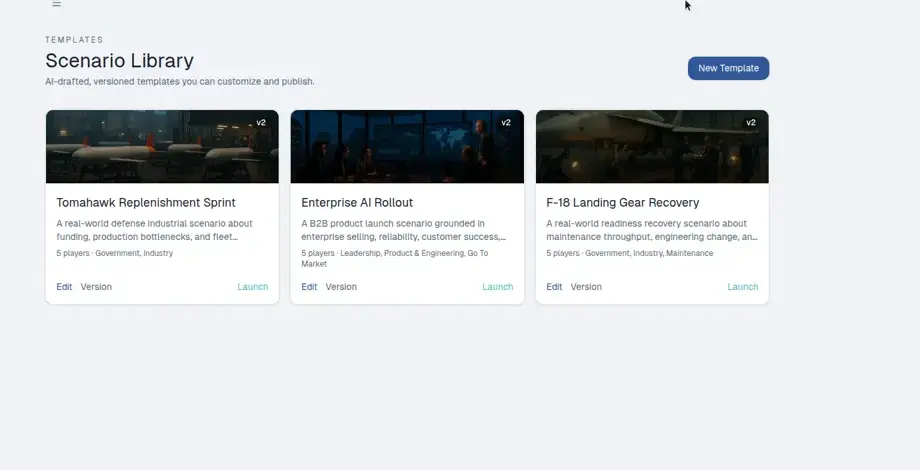This screenshot has width=920, height=470.
Task: Edit the Tomahawk Replenishment Sprint template
Action: [64, 287]
